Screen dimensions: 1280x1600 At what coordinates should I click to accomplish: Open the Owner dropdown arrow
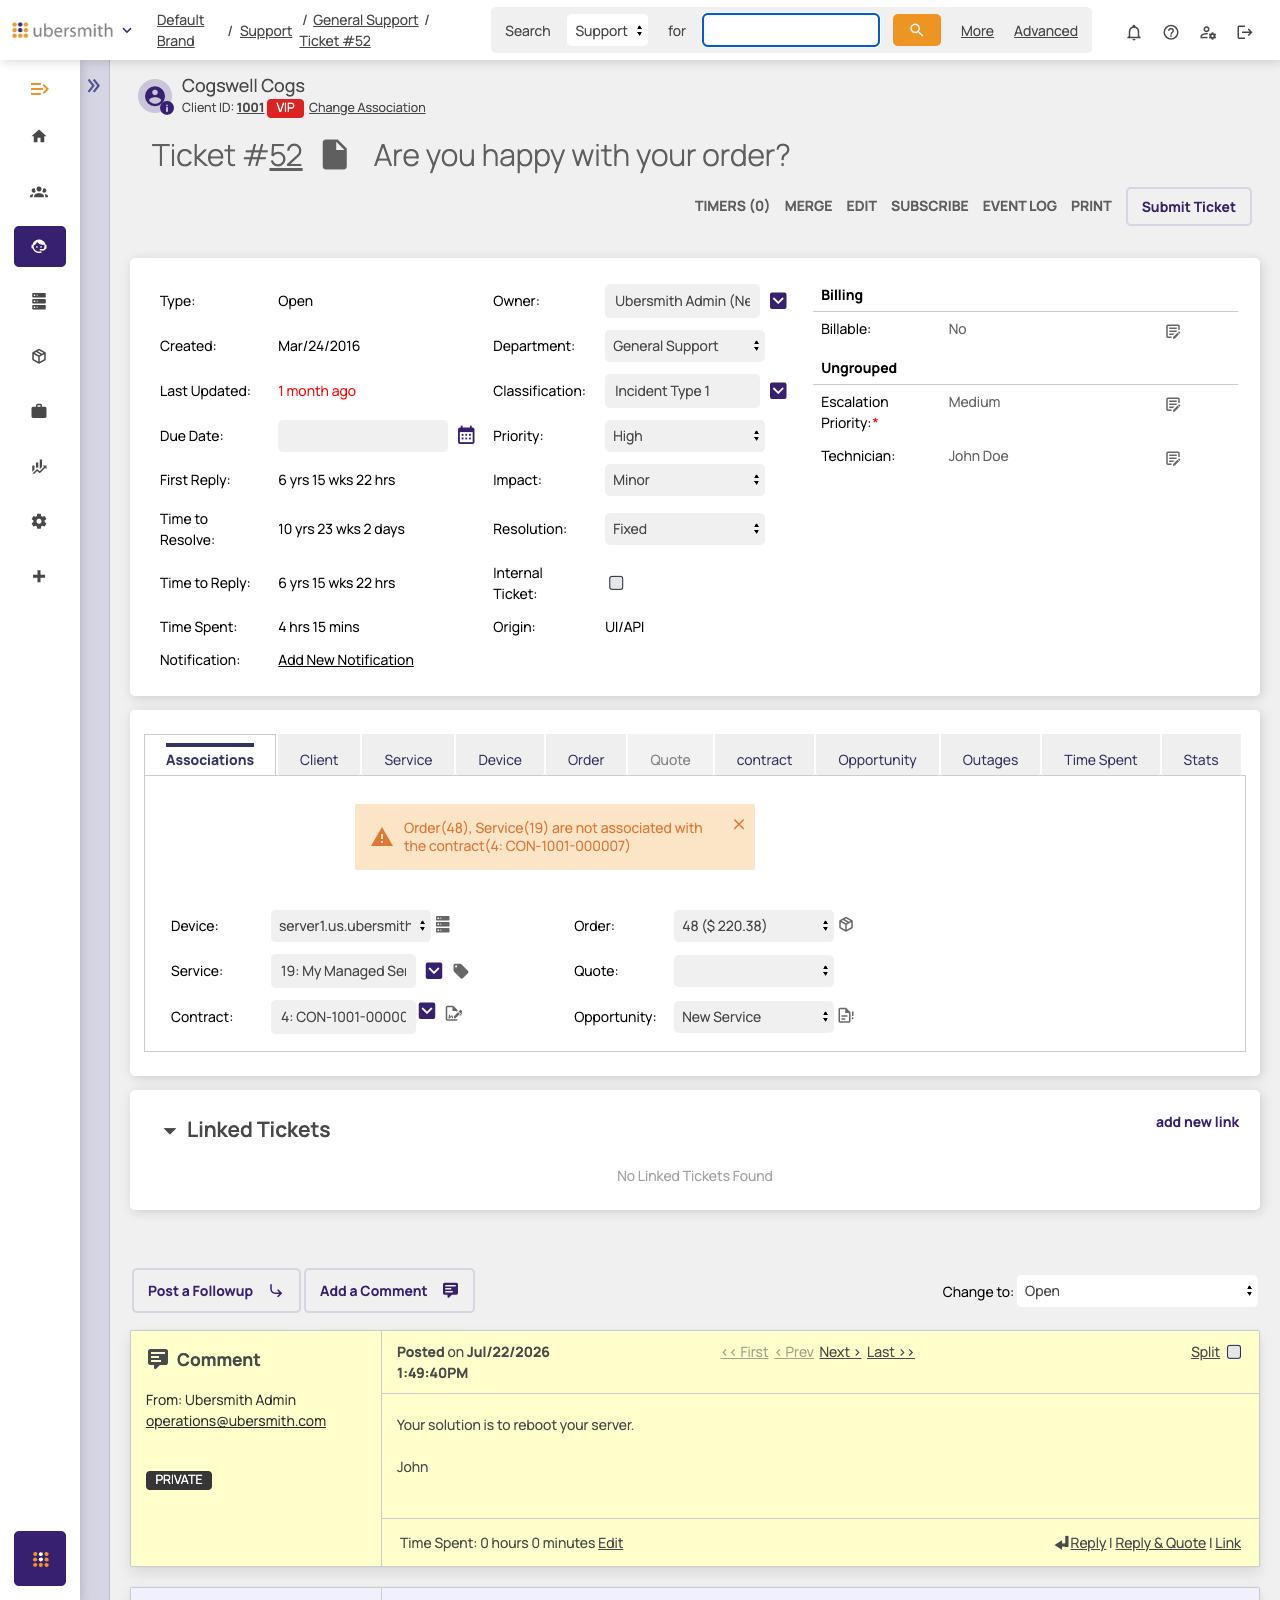pyautogui.click(x=778, y=301)
